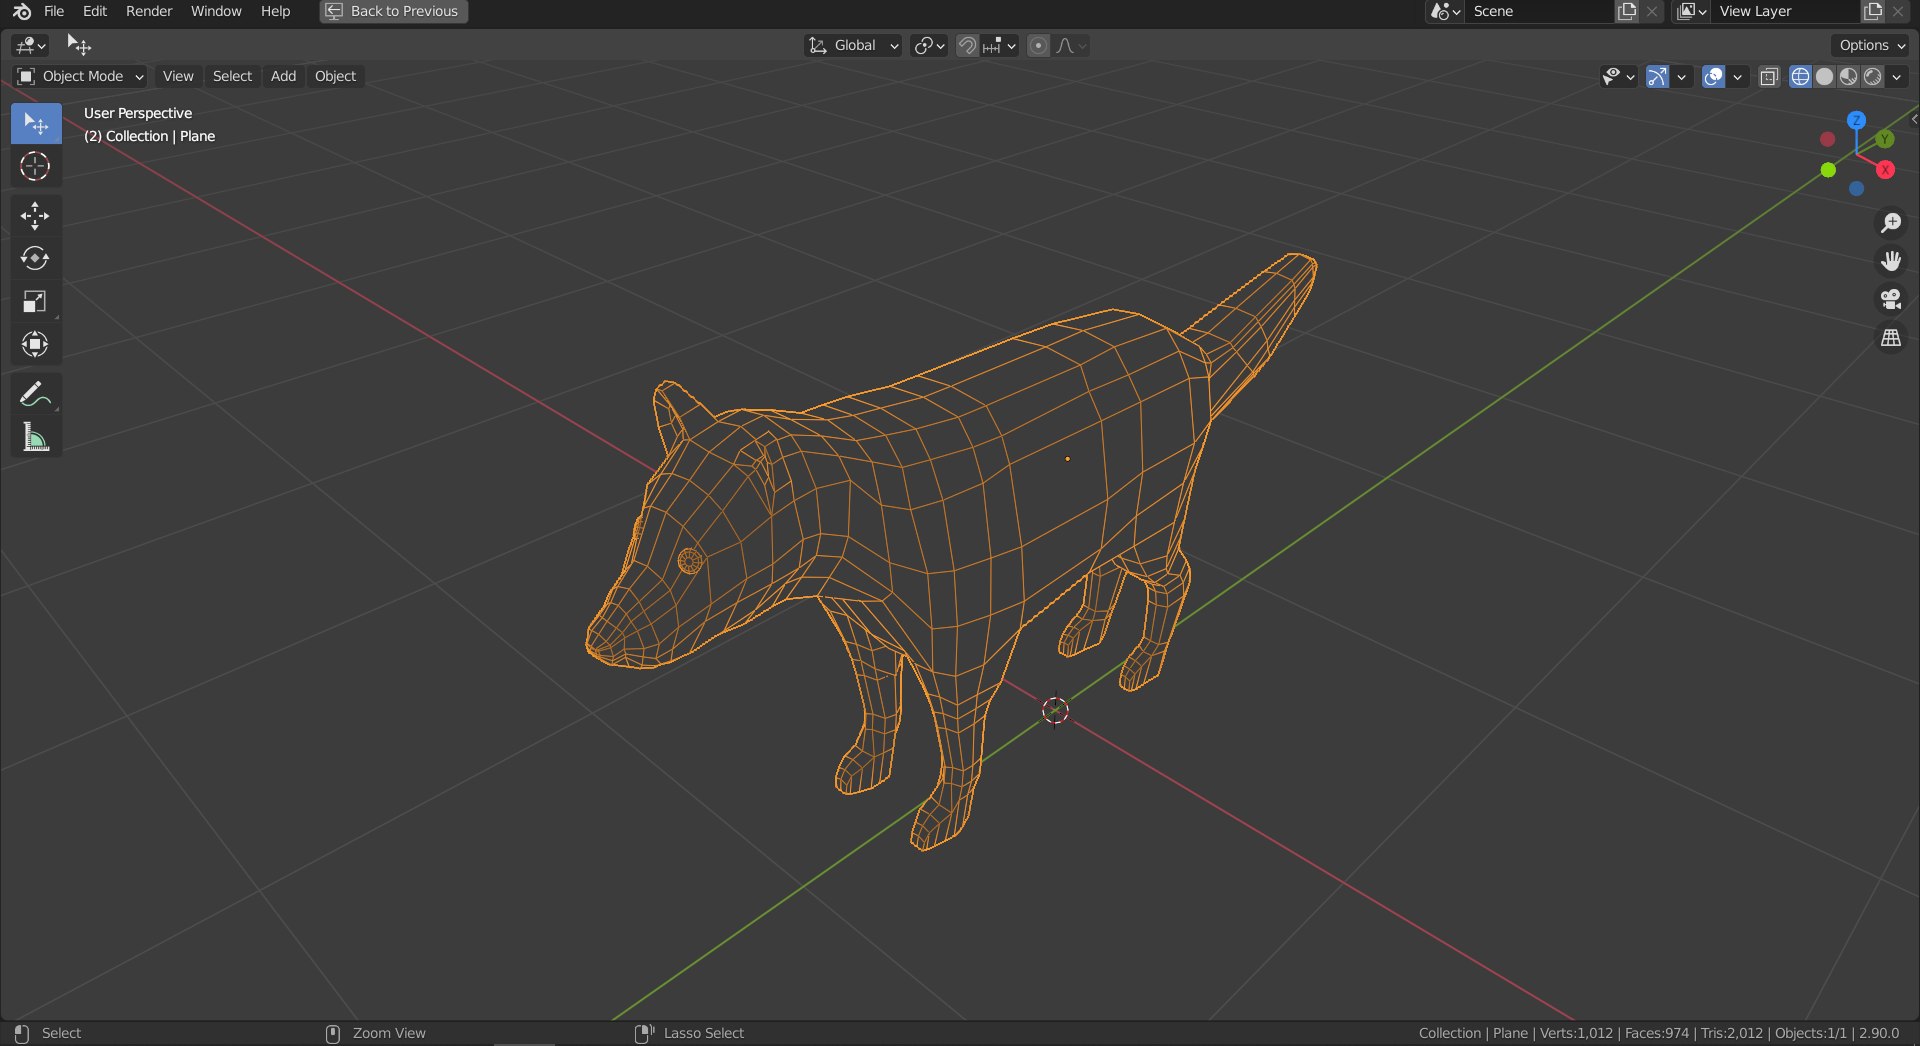
Task: Click the Blender logo menu icon
Action: click(x=22, y=11)
